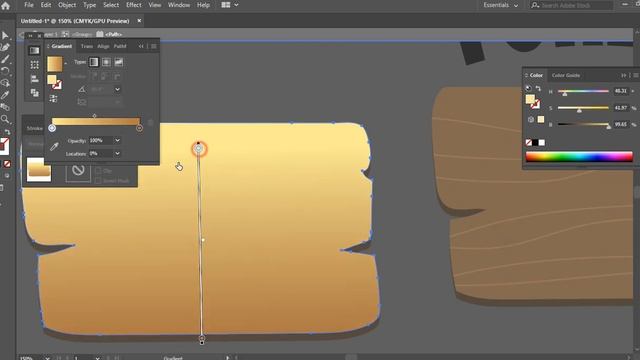The height and width of the screenshot is (360, 640).
Task: Switch to the Pathfinder tab
Action: (x=120, y=46)
